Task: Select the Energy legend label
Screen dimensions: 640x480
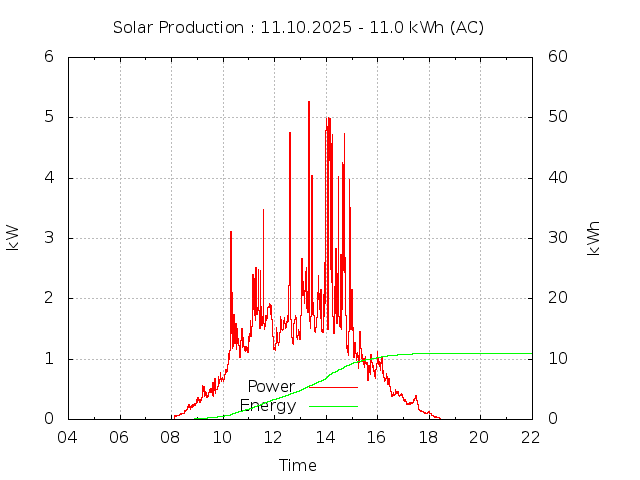Action: click(x=268, y=405)
